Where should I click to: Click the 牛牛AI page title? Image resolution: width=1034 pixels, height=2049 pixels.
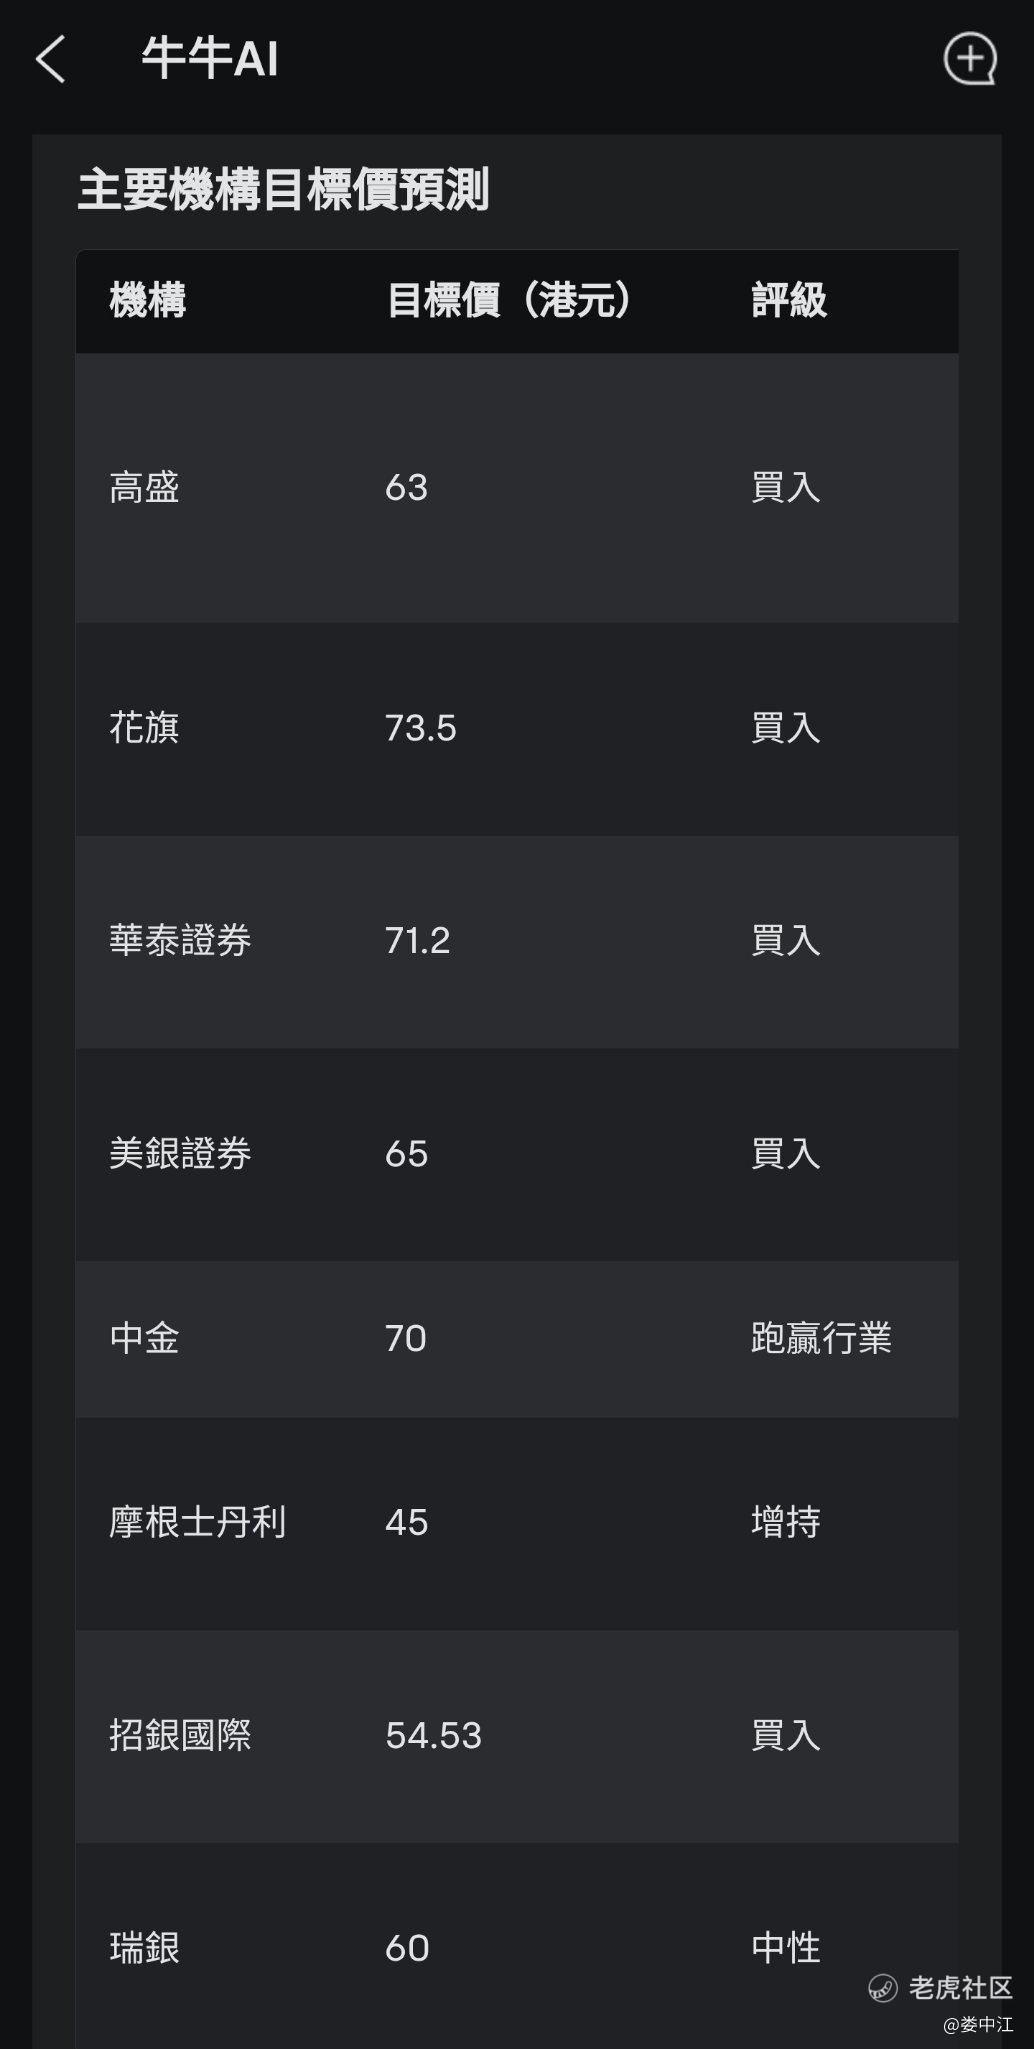(x=210, y=58)
